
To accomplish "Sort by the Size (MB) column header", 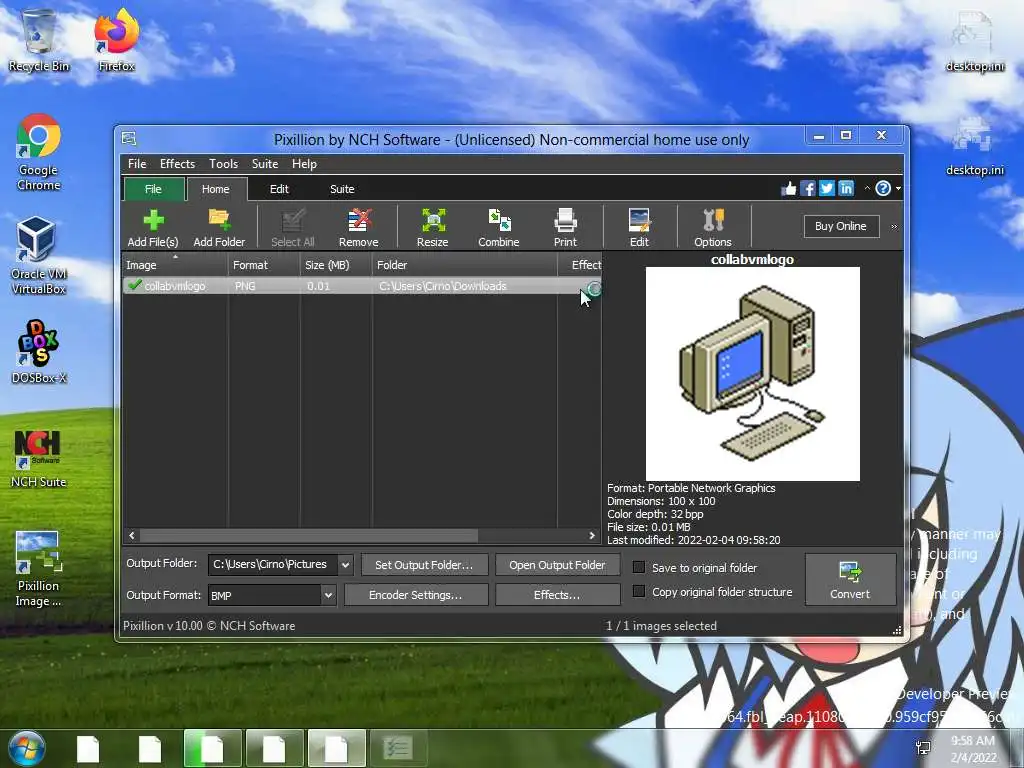I will [336, 264].
